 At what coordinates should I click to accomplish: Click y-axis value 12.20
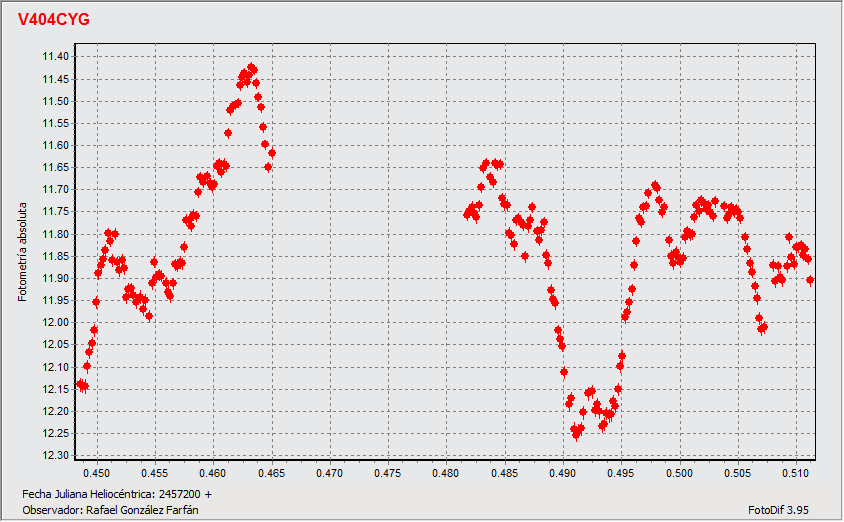coord(55,411)
